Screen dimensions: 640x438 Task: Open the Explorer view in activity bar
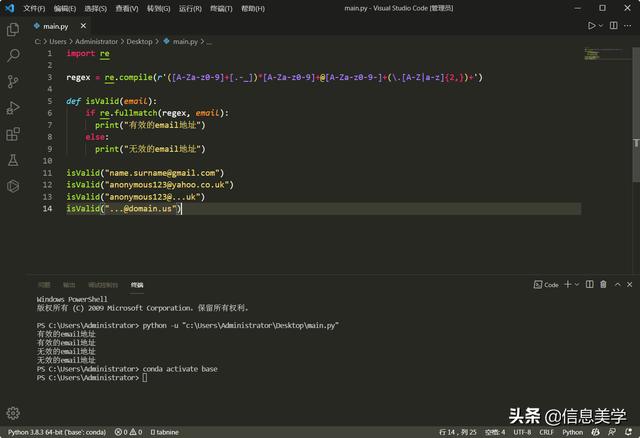(x=13, y=29)
